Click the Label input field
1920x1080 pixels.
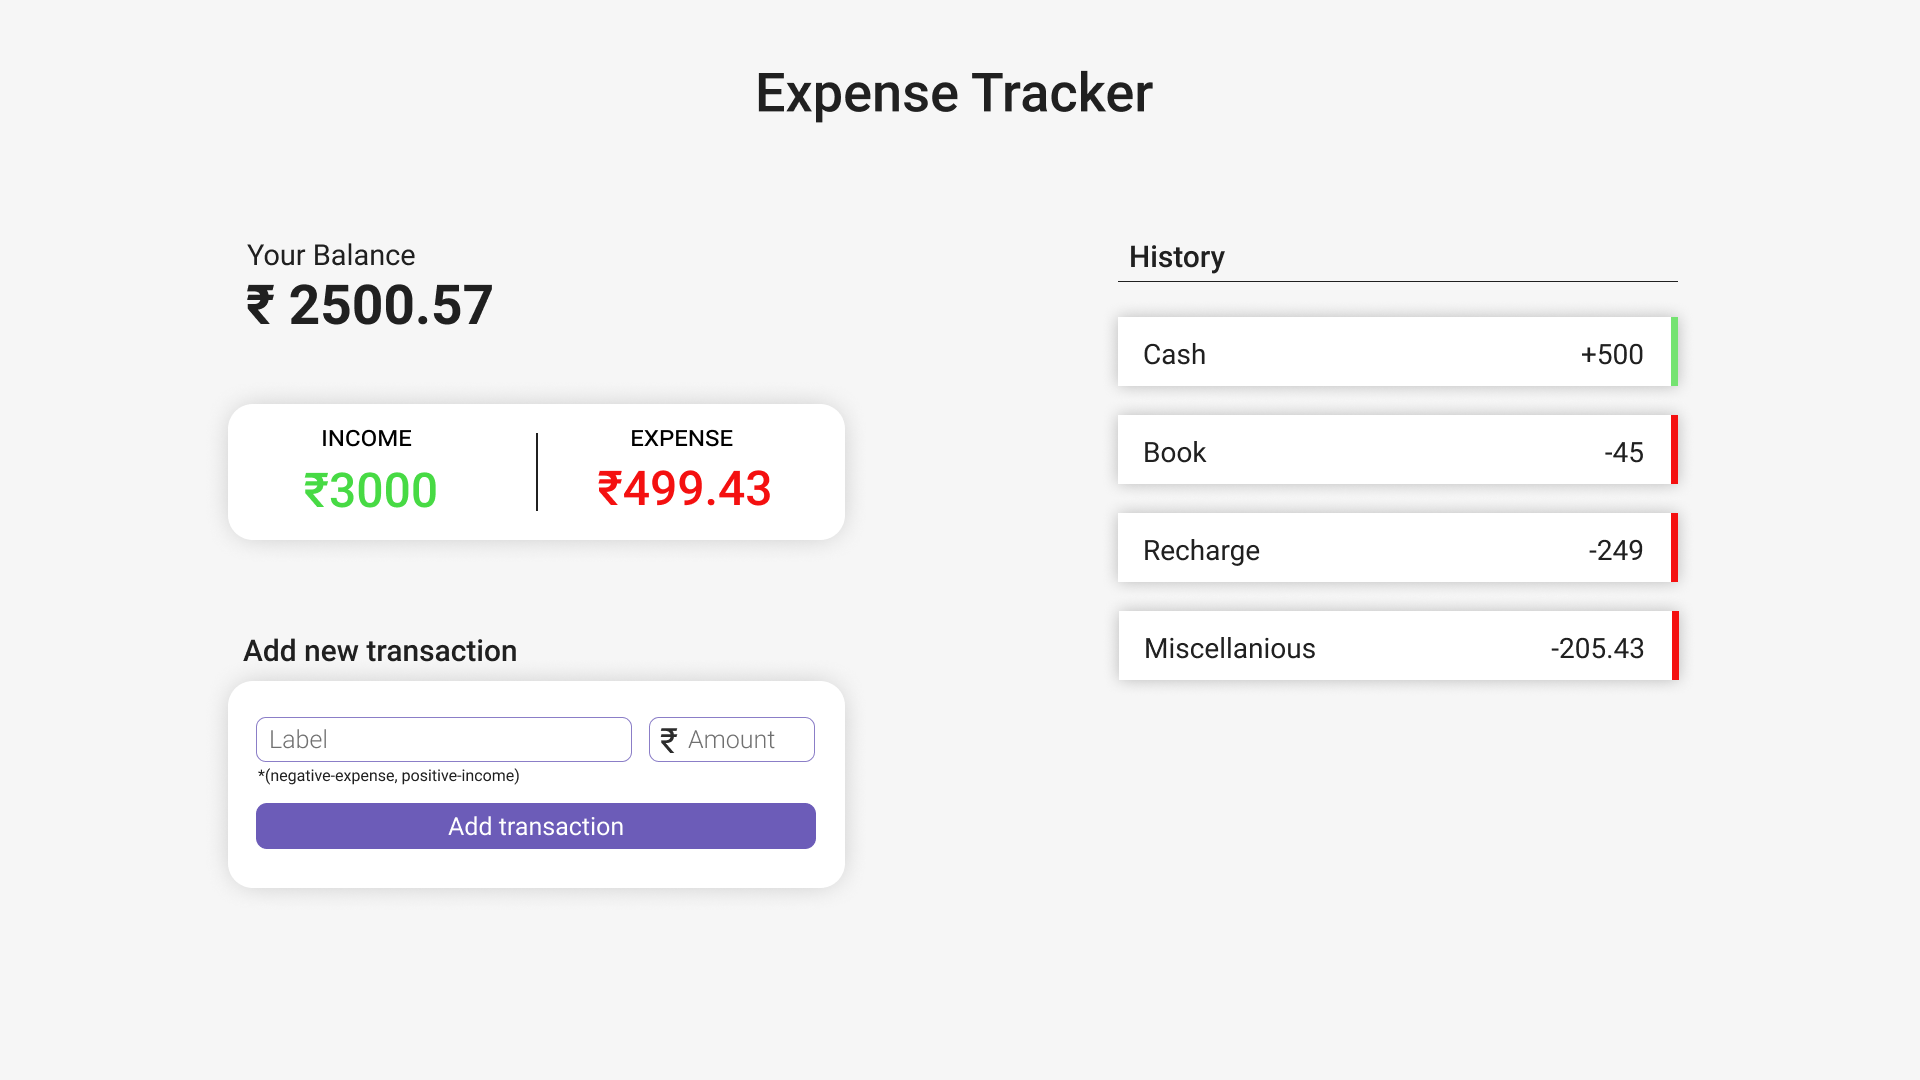[444, 740]
